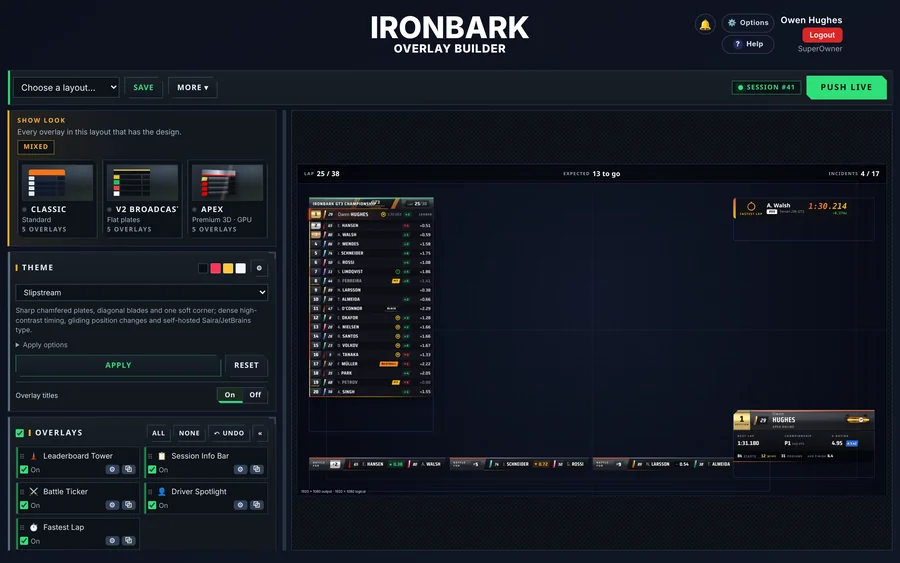Pick the red theme color swatch
Image resolution: width=900 pixels, height=563 pixels.
tap(215, 268)
